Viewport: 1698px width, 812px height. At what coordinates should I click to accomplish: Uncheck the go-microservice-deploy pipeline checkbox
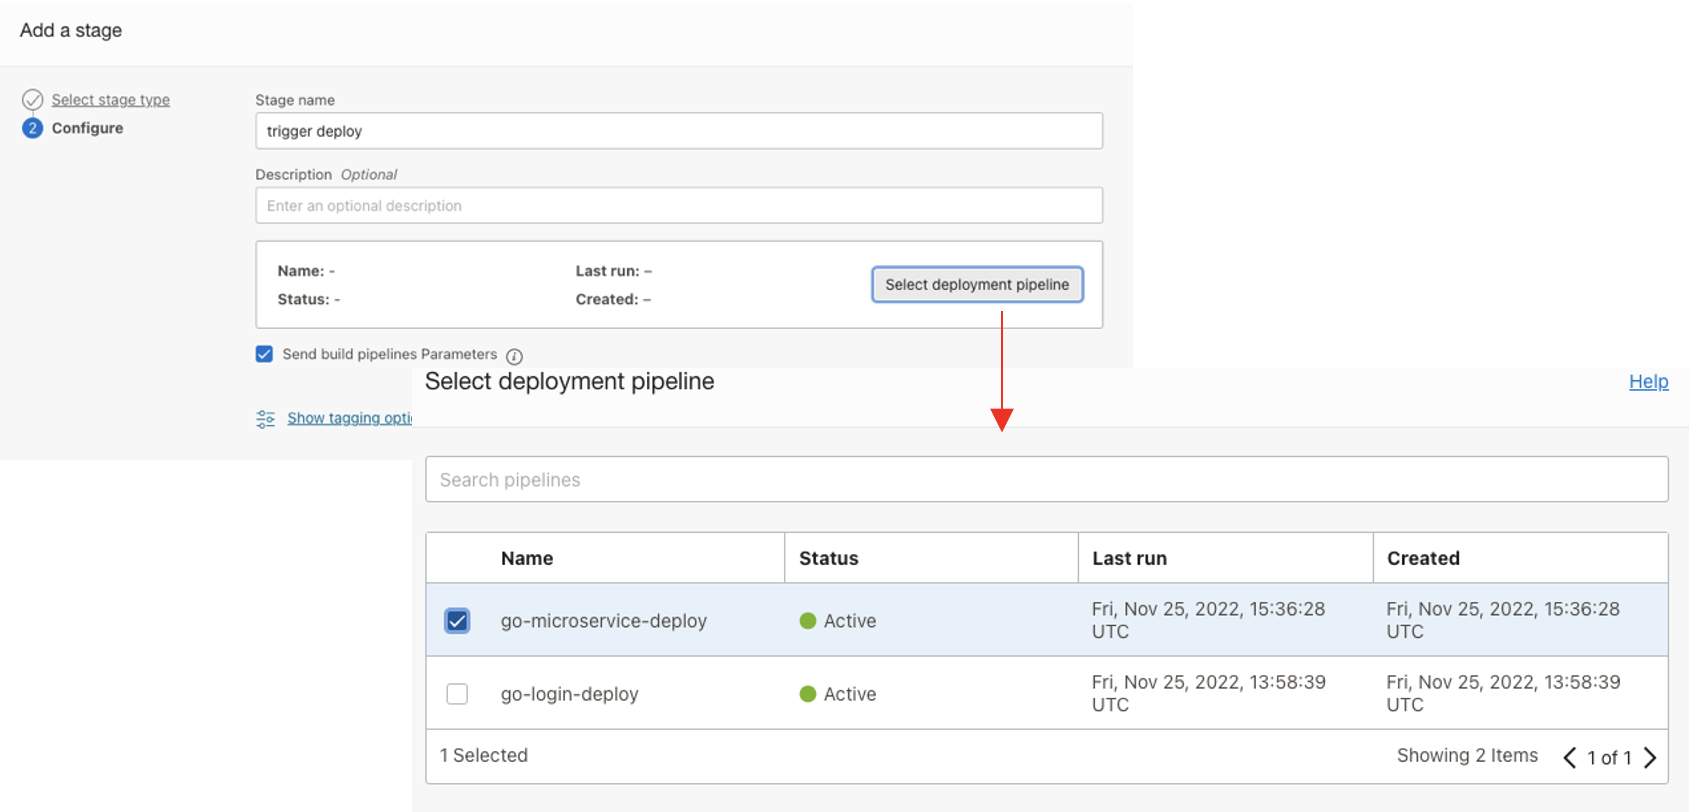pyautogui.click(x=457, y=621)
